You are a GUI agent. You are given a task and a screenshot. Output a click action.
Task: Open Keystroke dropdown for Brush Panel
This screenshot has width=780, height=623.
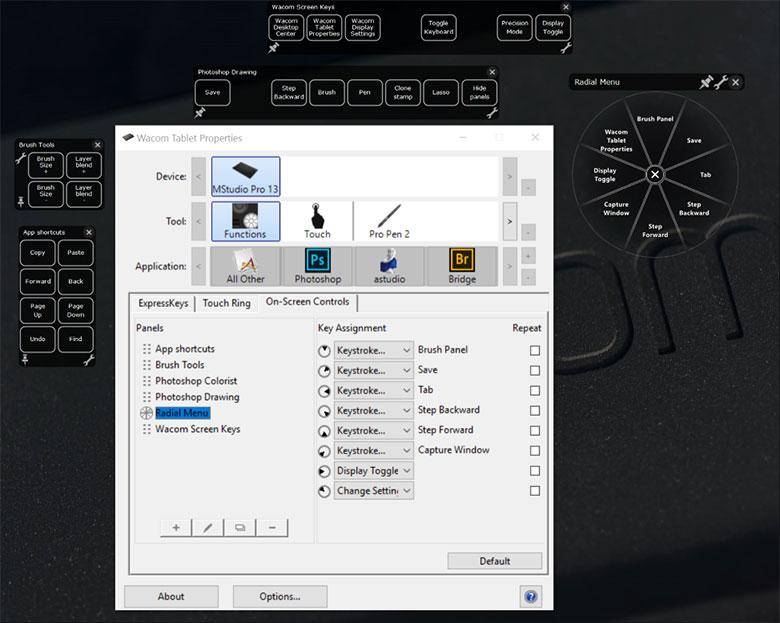pyautogui.click(x=374, y=350)
